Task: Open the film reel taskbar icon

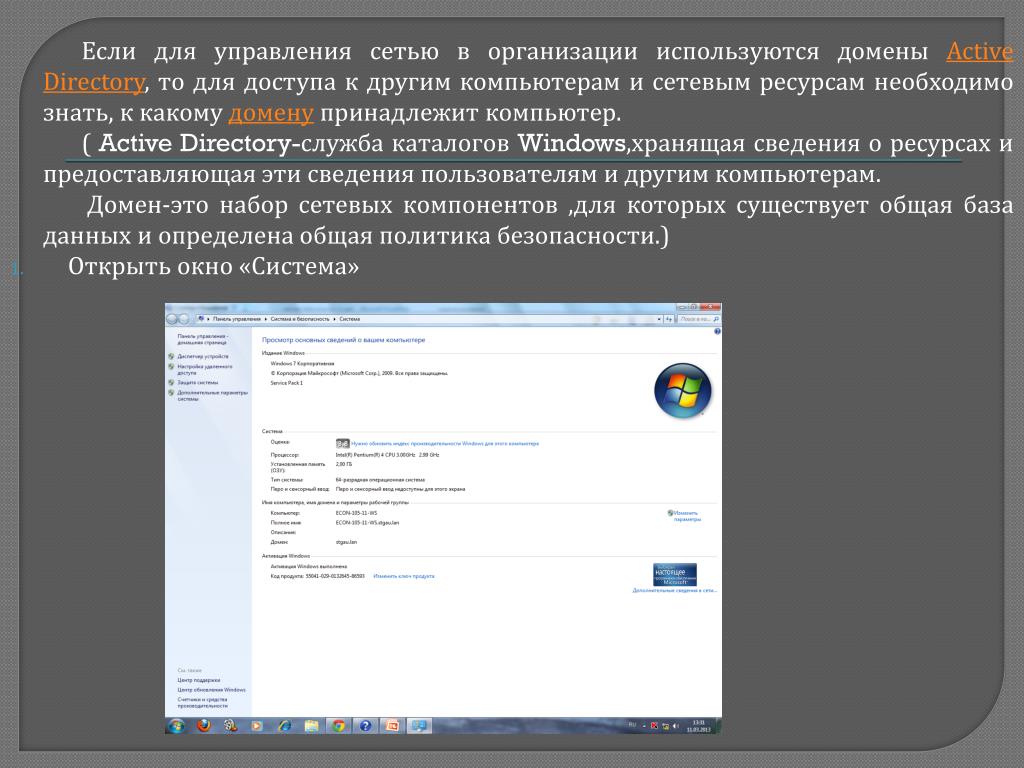Action: pos(231,726)
